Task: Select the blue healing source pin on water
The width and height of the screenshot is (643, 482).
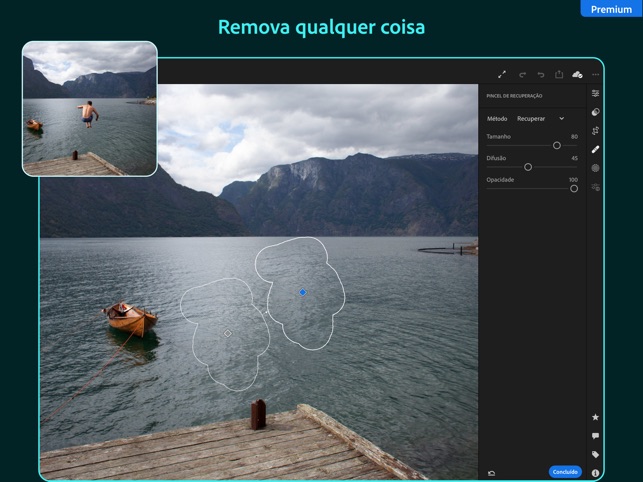Action: pos(303,292)
